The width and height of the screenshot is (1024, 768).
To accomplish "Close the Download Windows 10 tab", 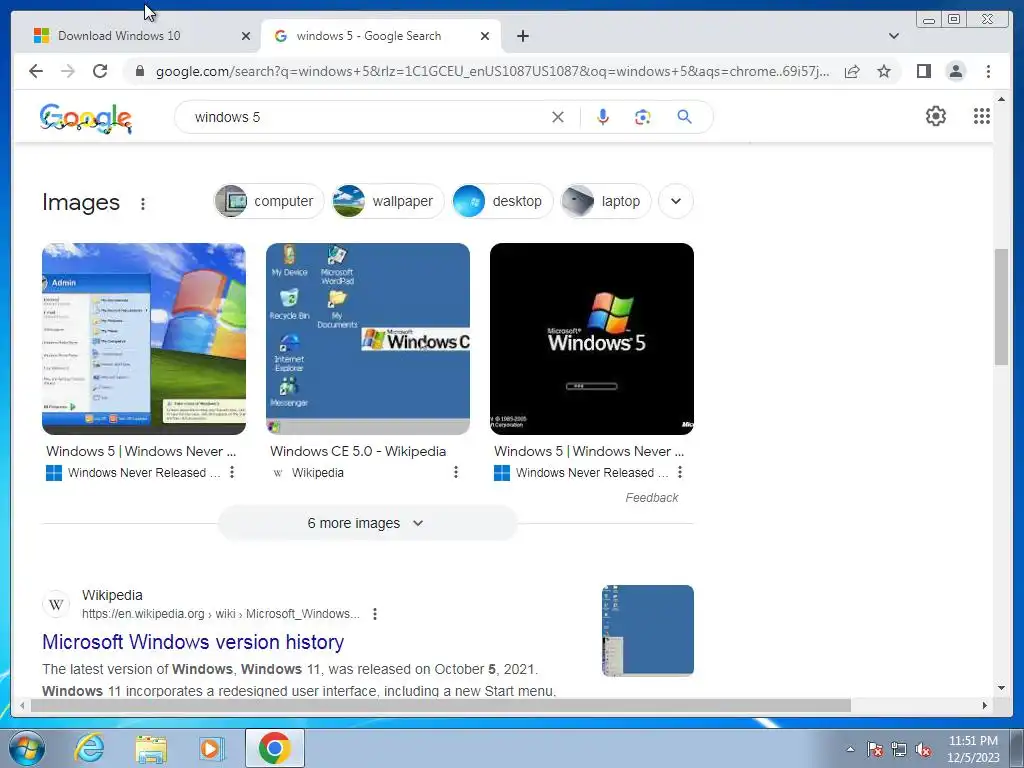I will [246, 36].
